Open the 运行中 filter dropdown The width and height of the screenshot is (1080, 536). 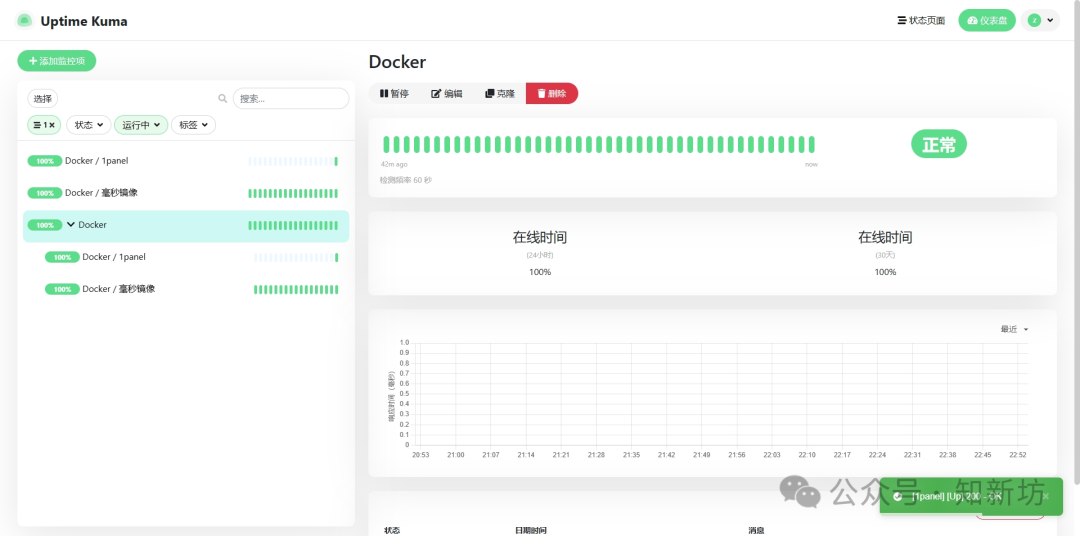point(141,125)
